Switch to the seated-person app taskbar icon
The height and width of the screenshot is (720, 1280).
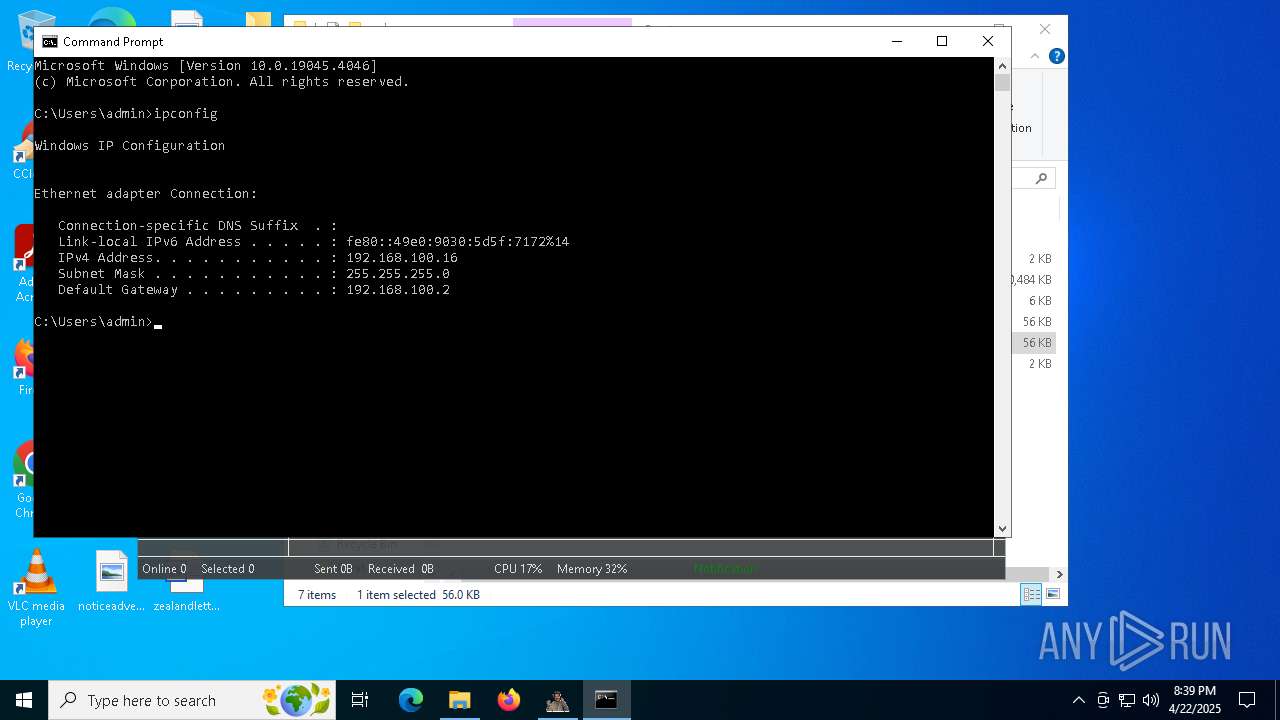click(x=557, y=700)
